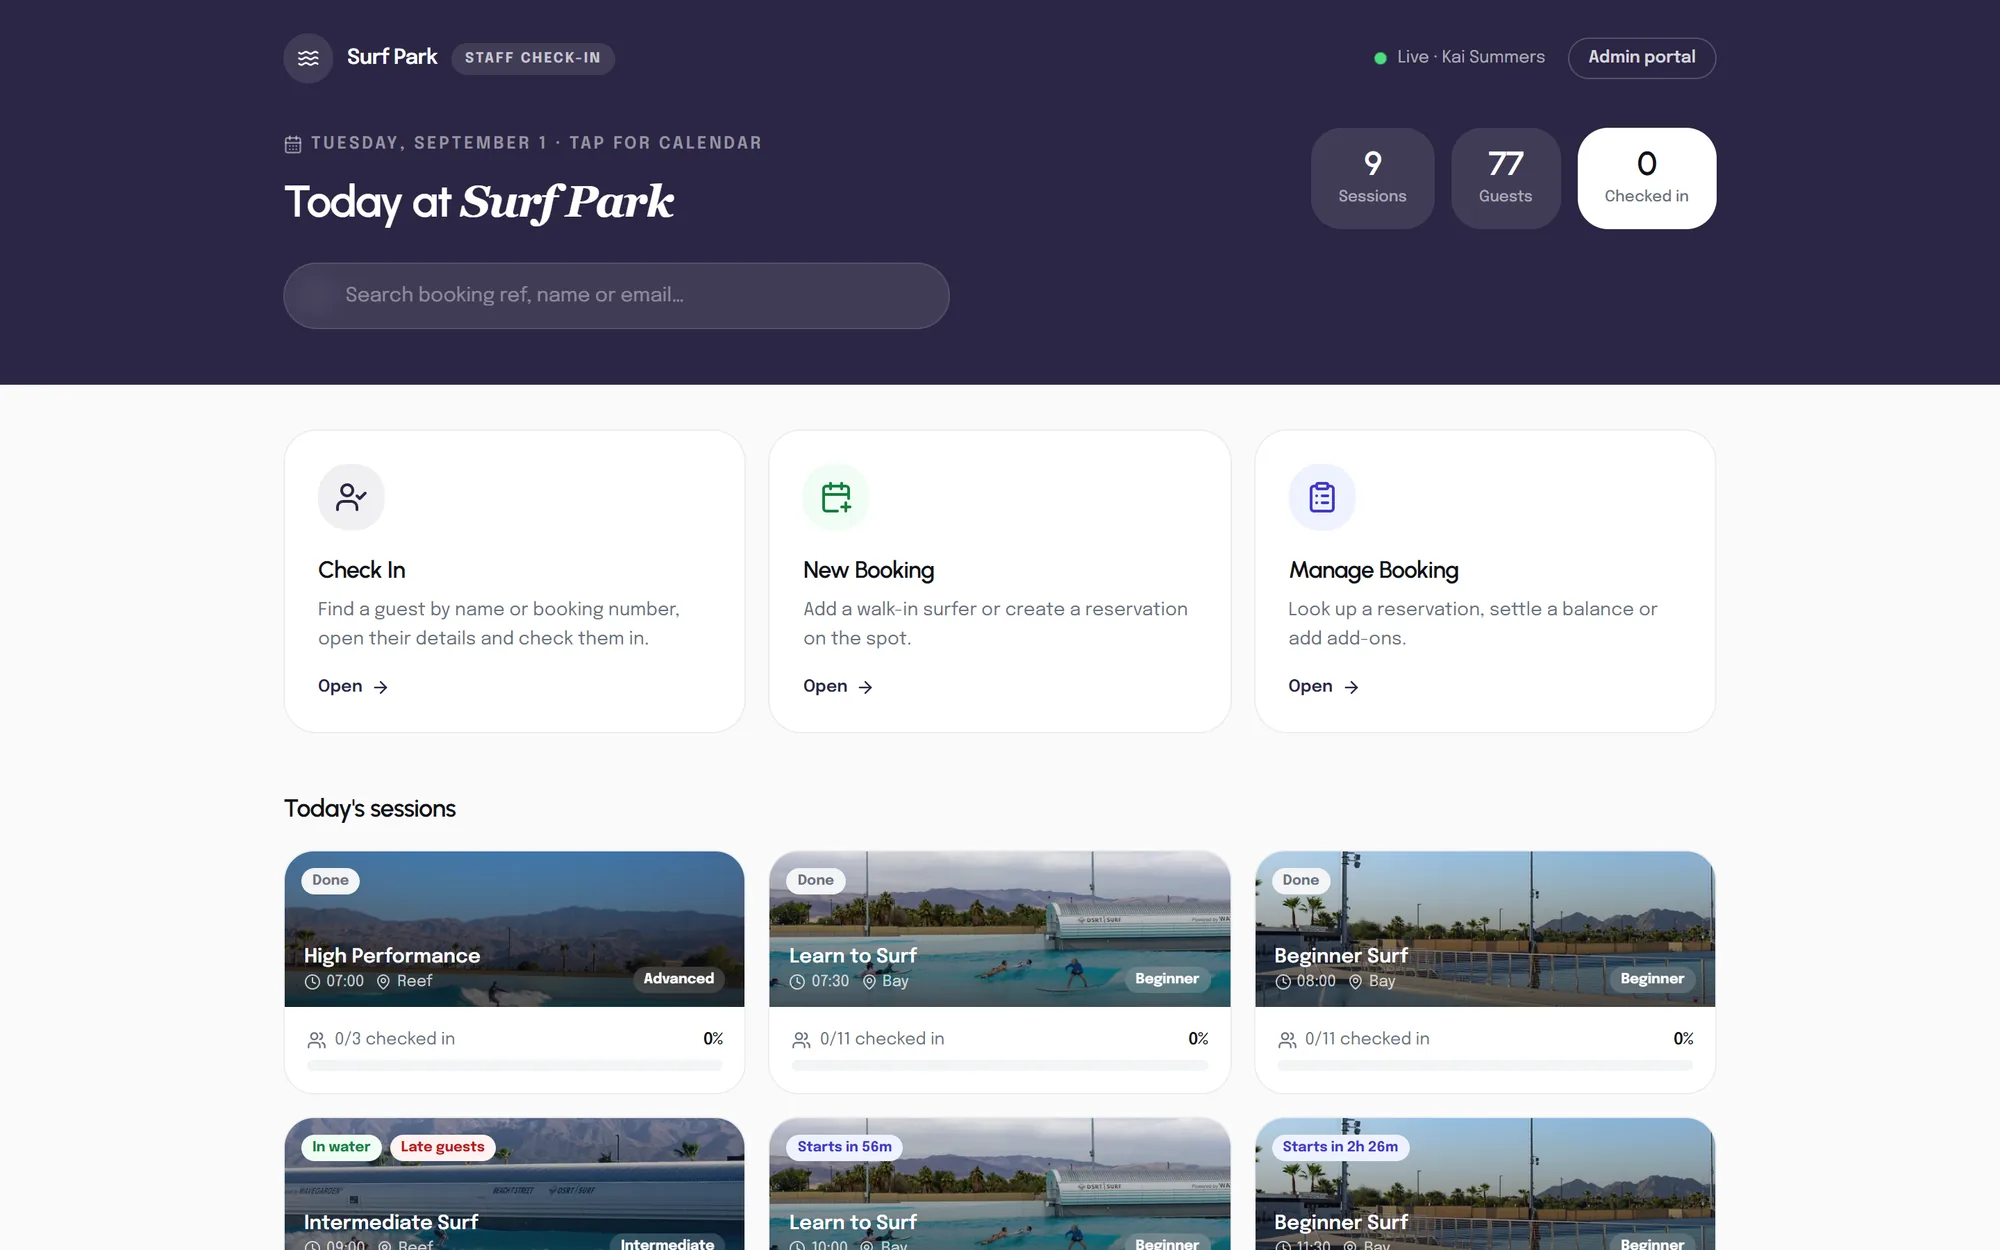Open the High Performance session thumbnail
The width and height of the screenshot is (2000, 1250).
click(x=514, y=929)
